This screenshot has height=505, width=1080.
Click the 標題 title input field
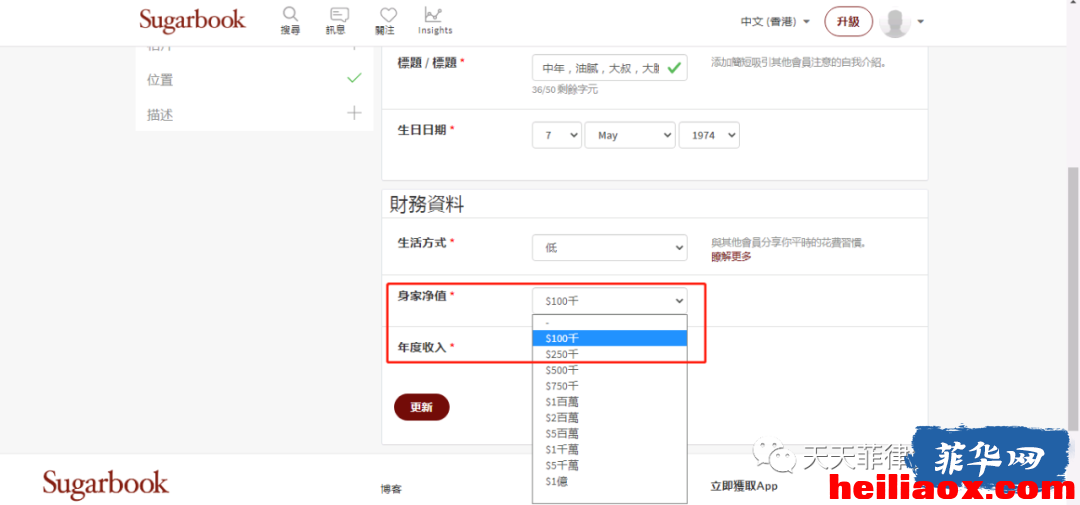point(610,68)
